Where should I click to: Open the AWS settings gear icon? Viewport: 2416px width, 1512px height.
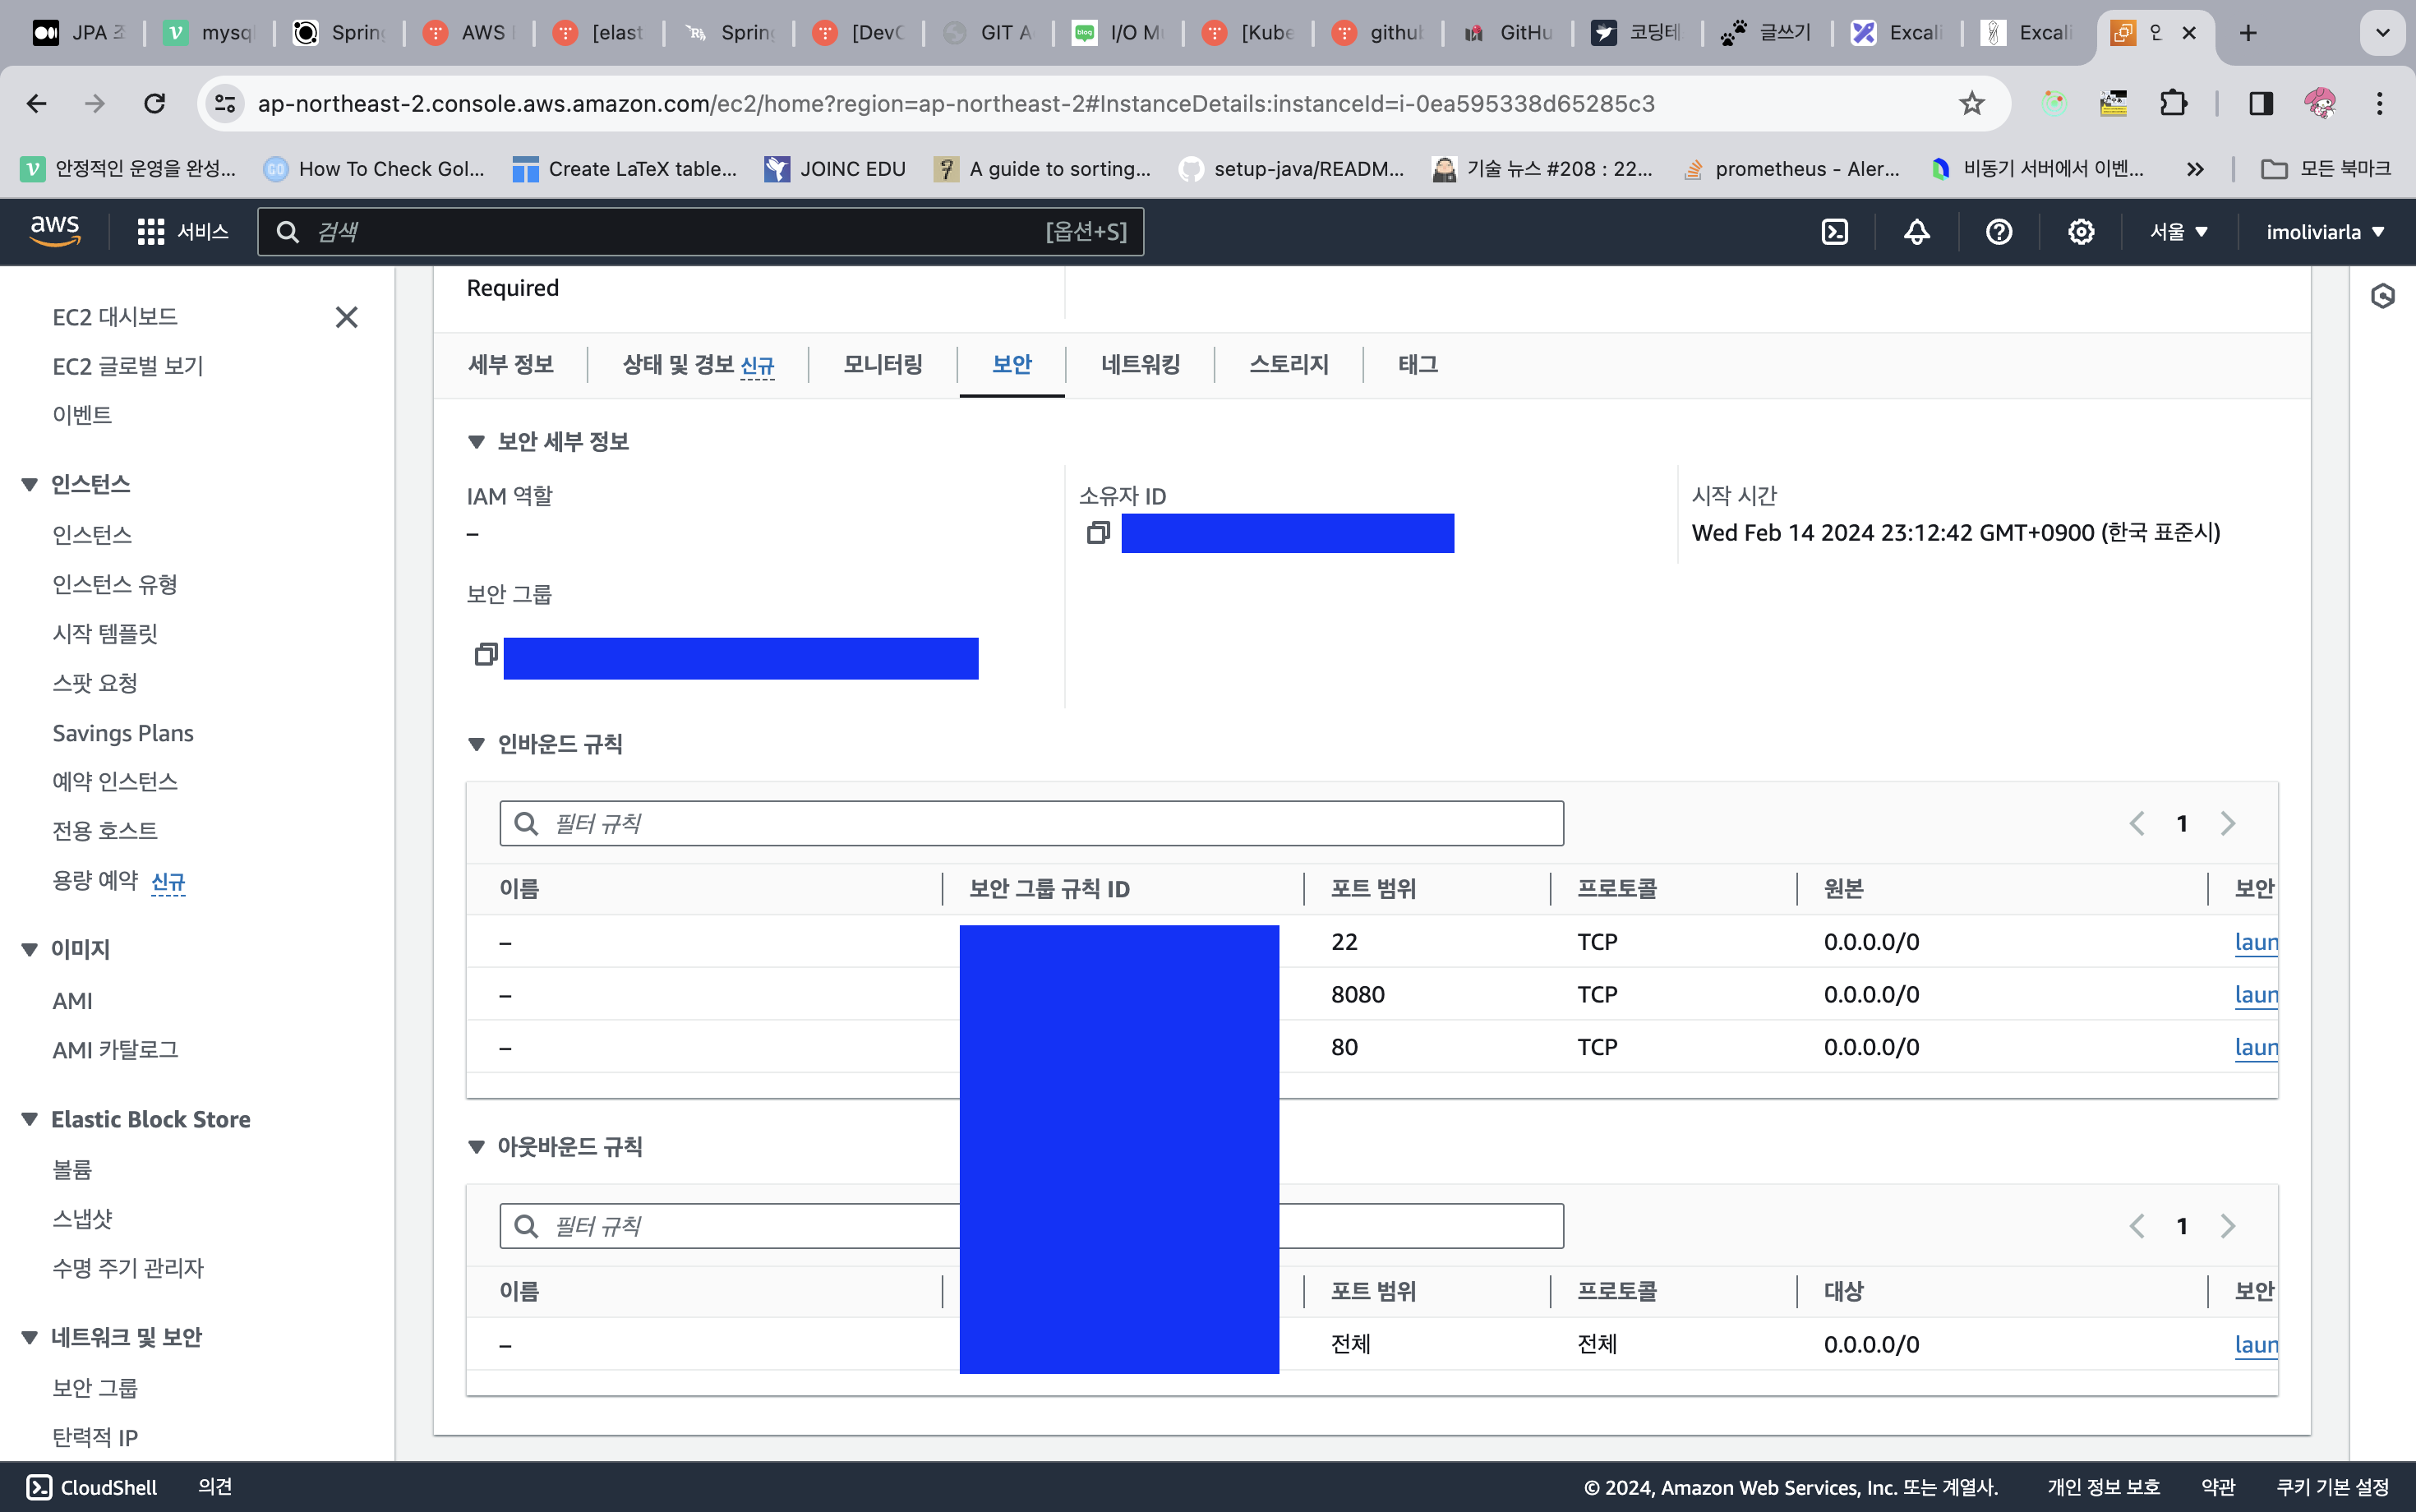[x=2080, y=232]
